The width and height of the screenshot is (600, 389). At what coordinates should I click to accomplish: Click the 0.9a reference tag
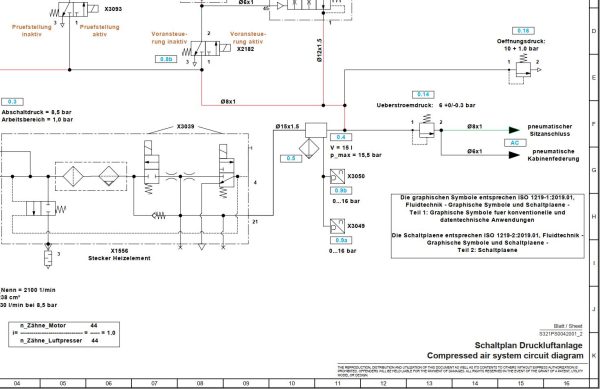pos(341,240)
